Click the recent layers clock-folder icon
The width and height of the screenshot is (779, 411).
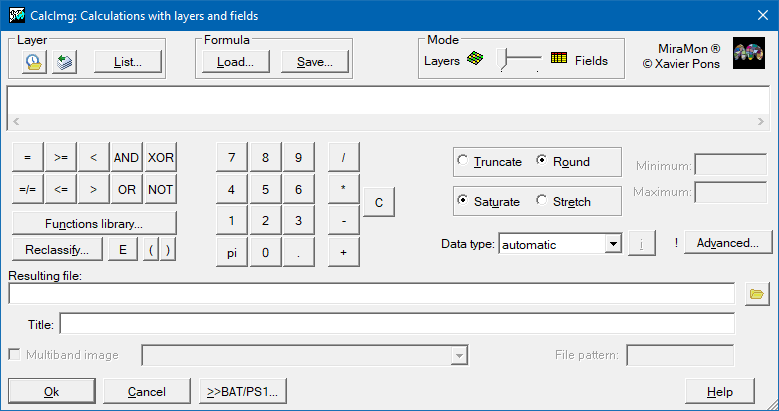click(32, 62)
